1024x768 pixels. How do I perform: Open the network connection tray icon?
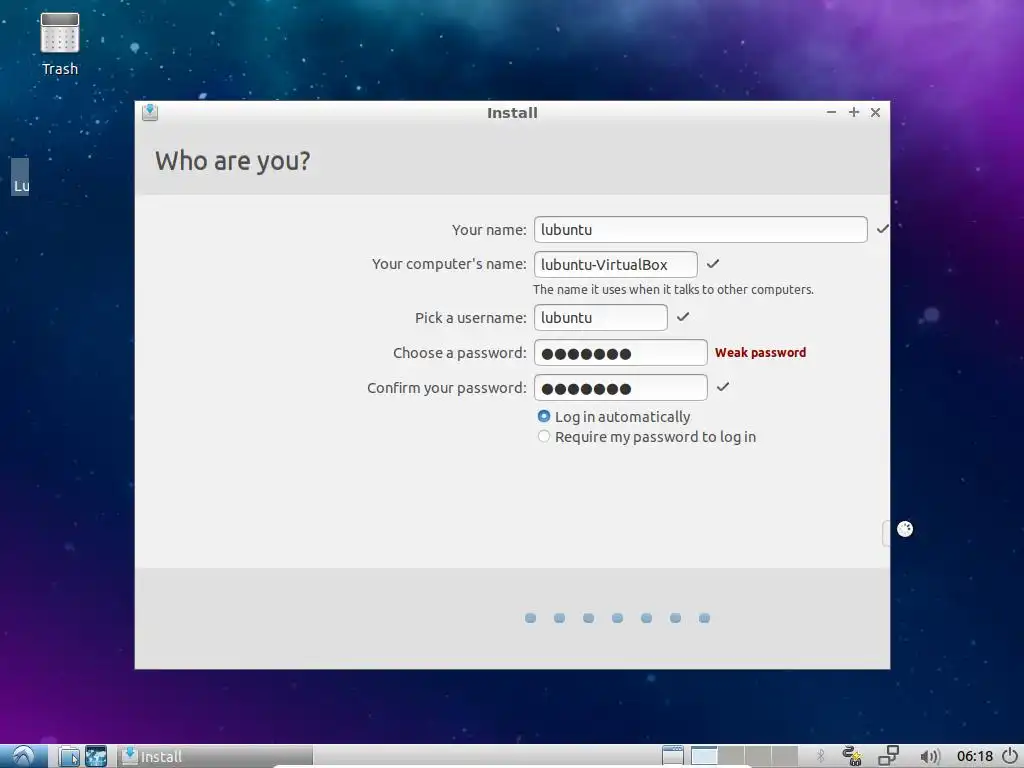pos(852,756)
